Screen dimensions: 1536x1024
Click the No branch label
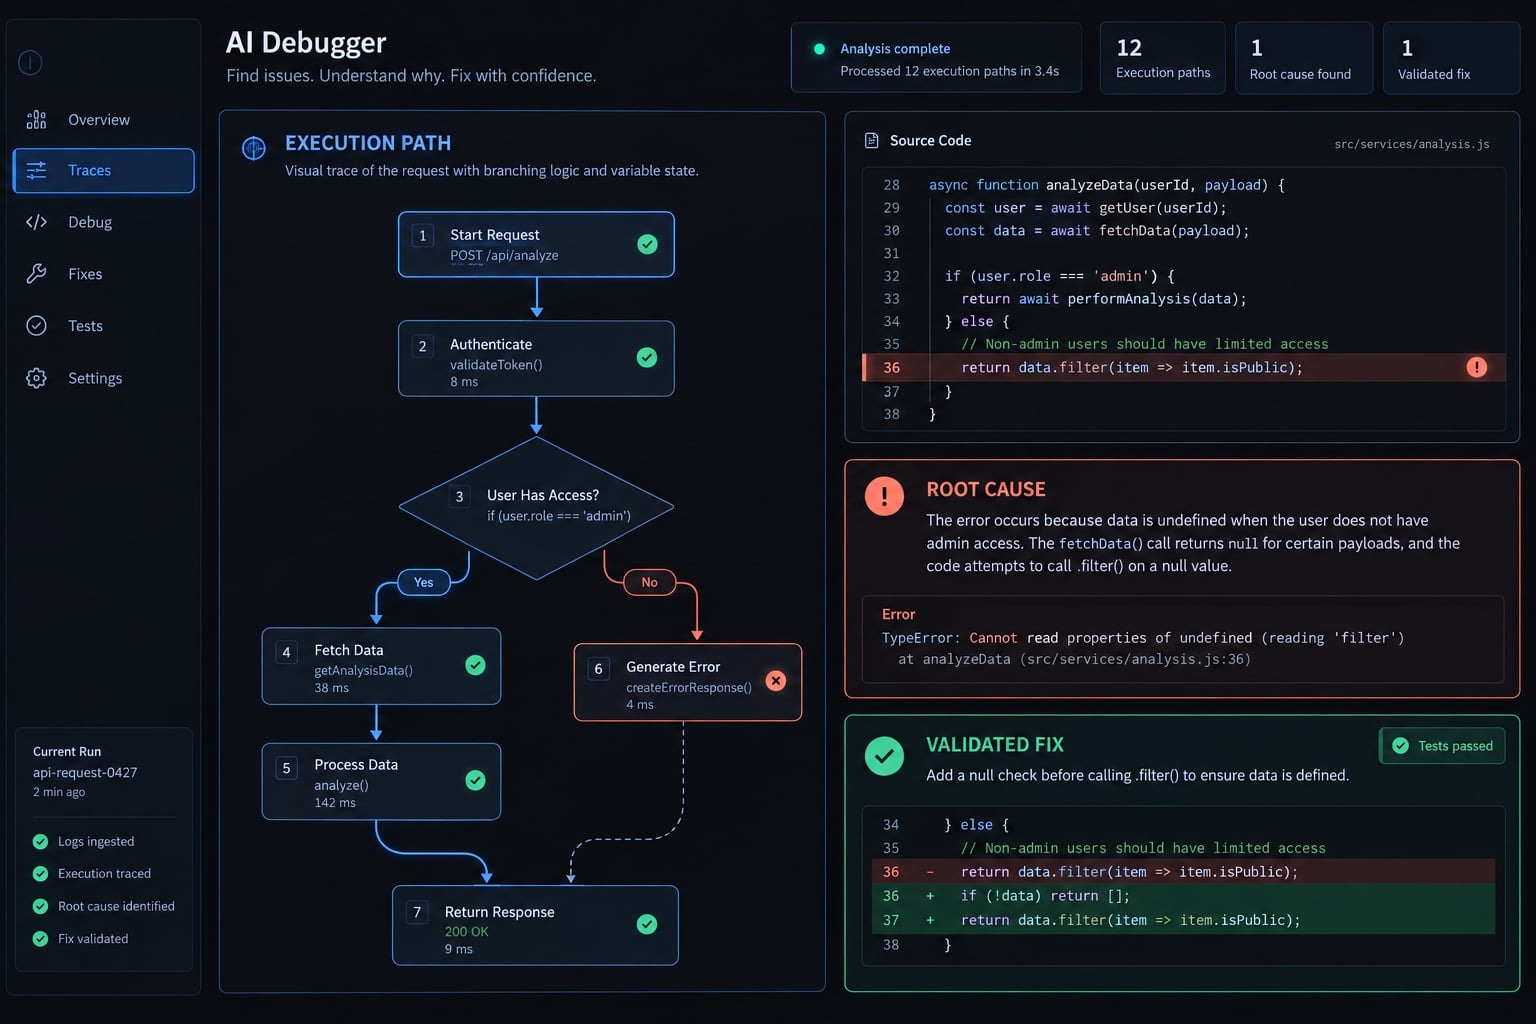(x=650, y=583)
